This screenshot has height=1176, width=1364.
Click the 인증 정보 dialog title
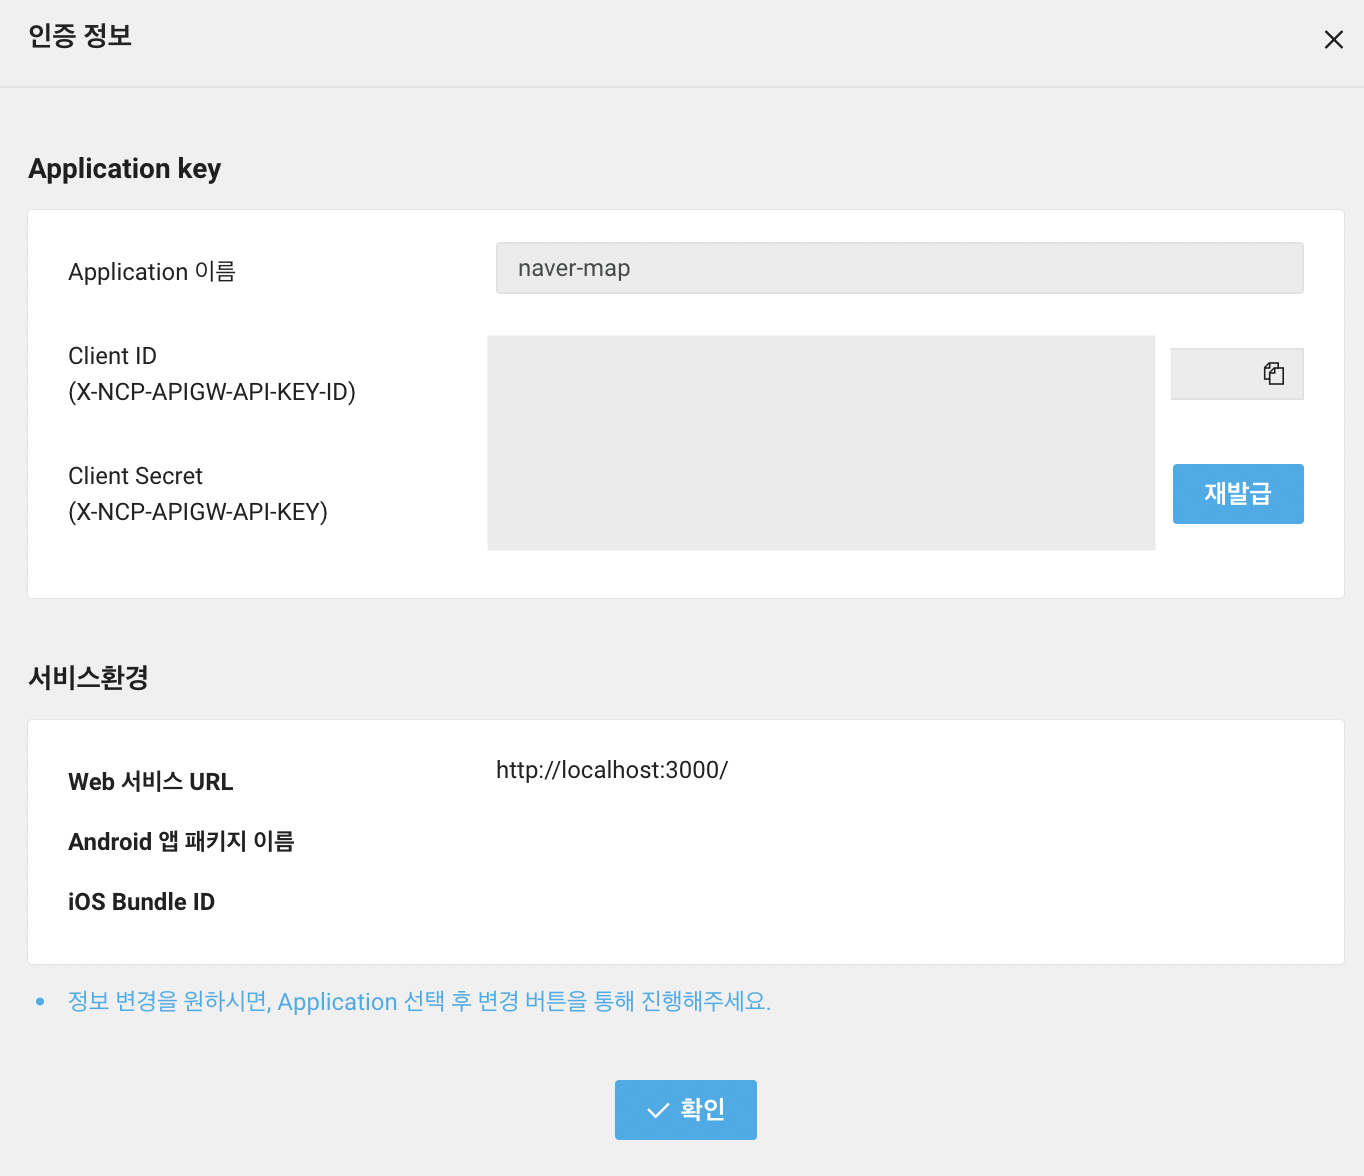[80, 36]
